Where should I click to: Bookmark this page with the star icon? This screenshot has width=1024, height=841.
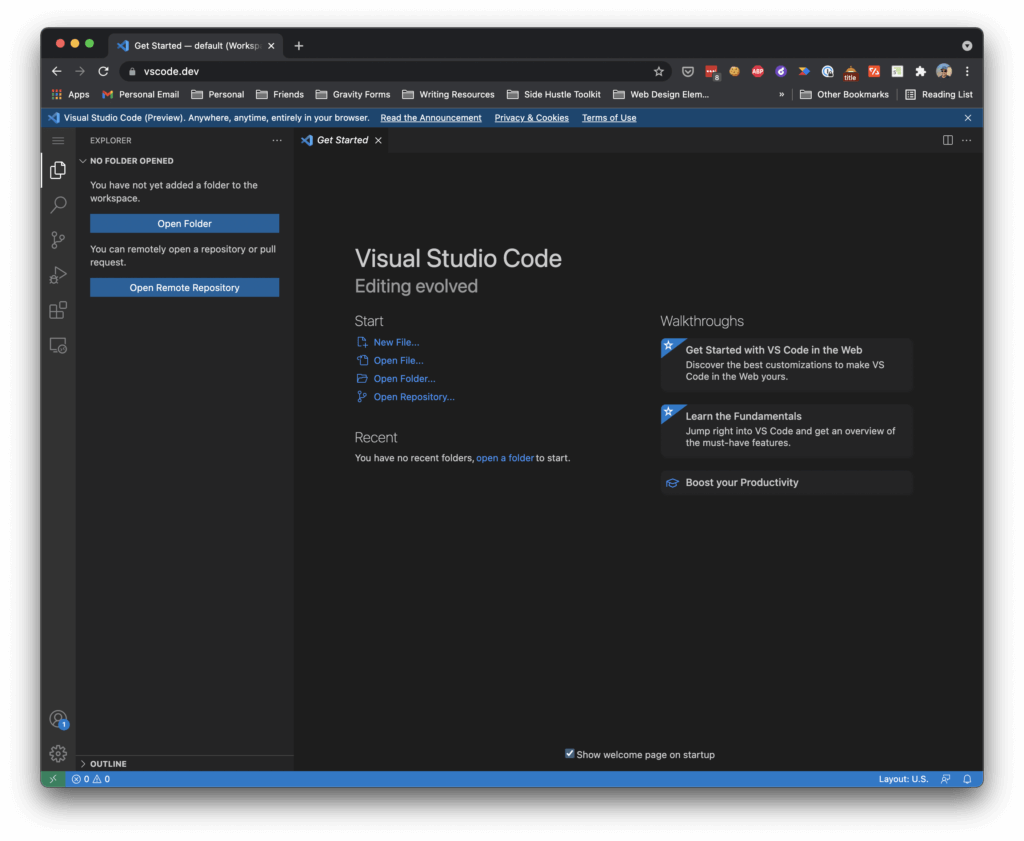tap(659, 72)
